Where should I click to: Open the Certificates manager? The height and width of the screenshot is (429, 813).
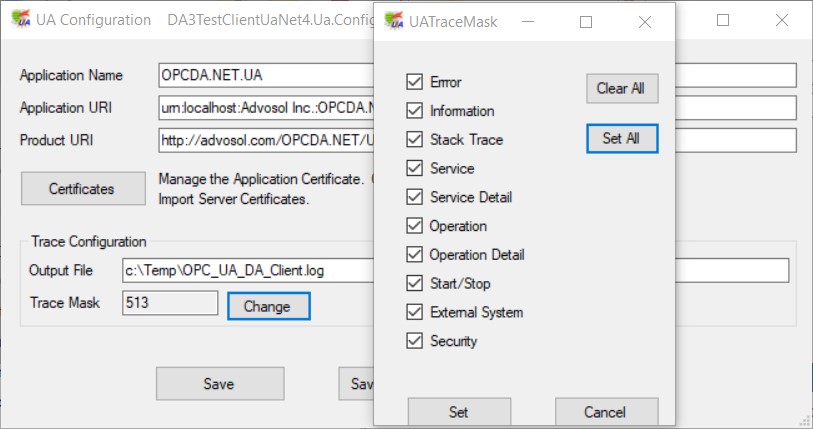(x=82, y=188)
